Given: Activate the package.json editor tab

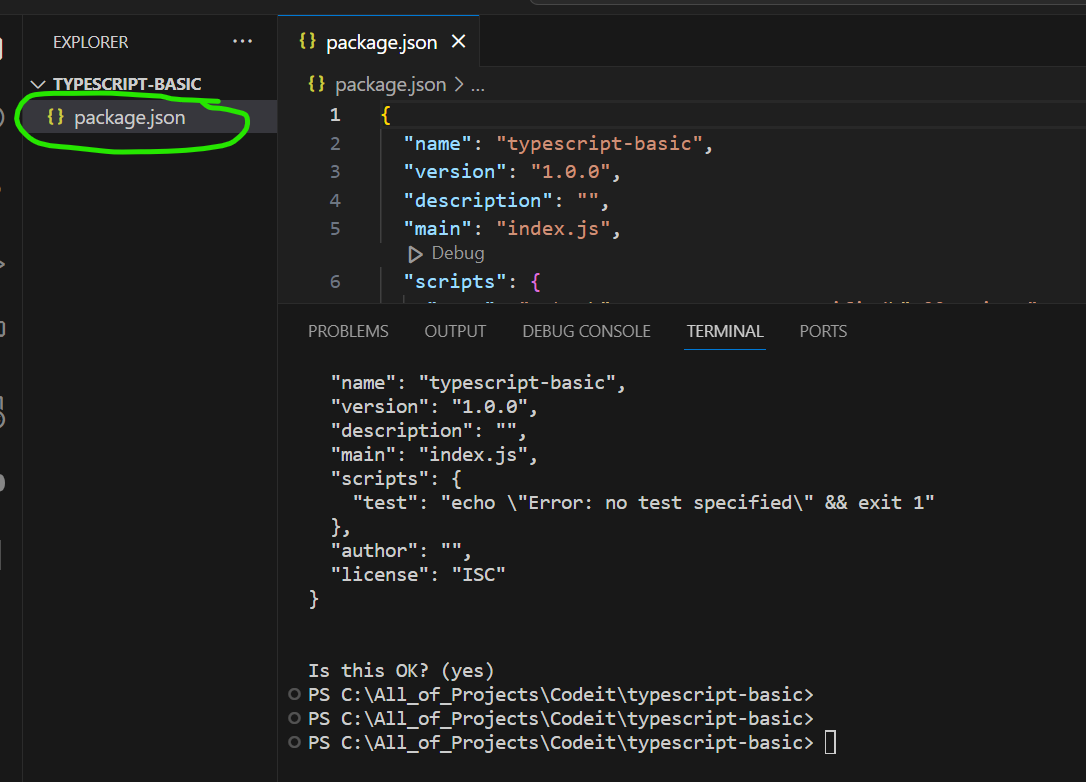Looking at the screenshot, I should click(378, 42).
